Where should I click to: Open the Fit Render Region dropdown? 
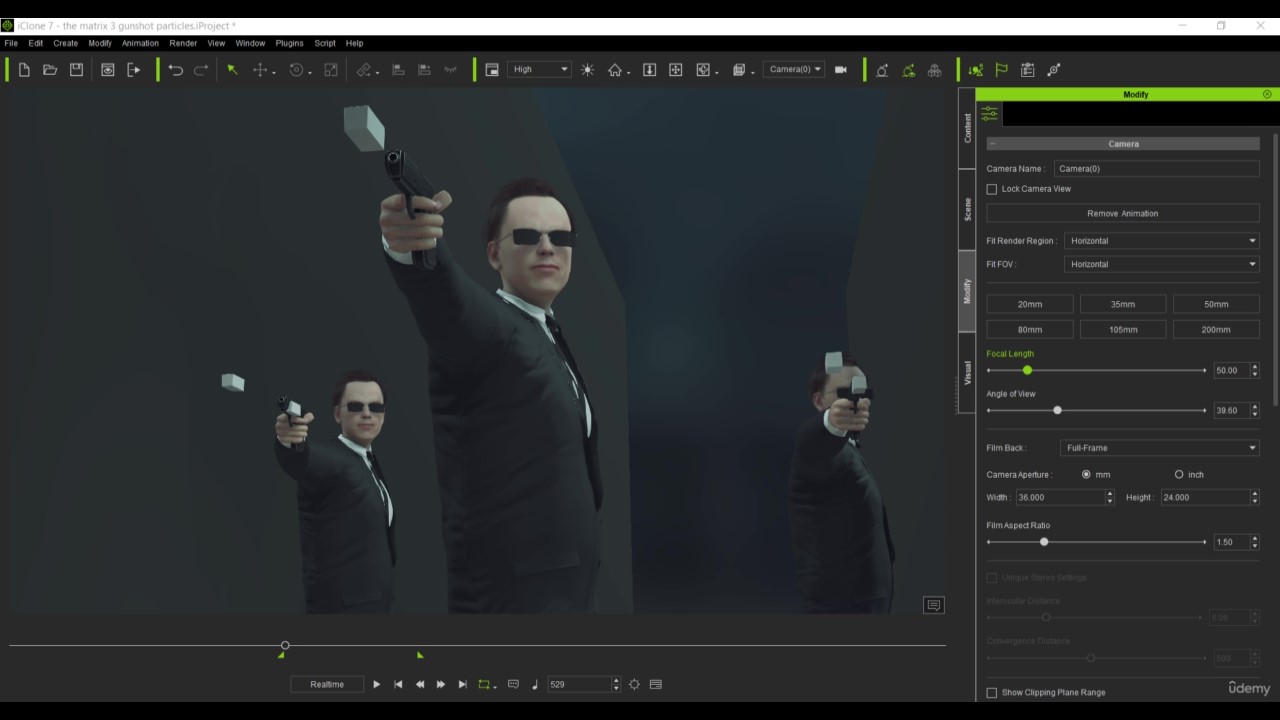pyautogui.click(x=1161, y=241)
